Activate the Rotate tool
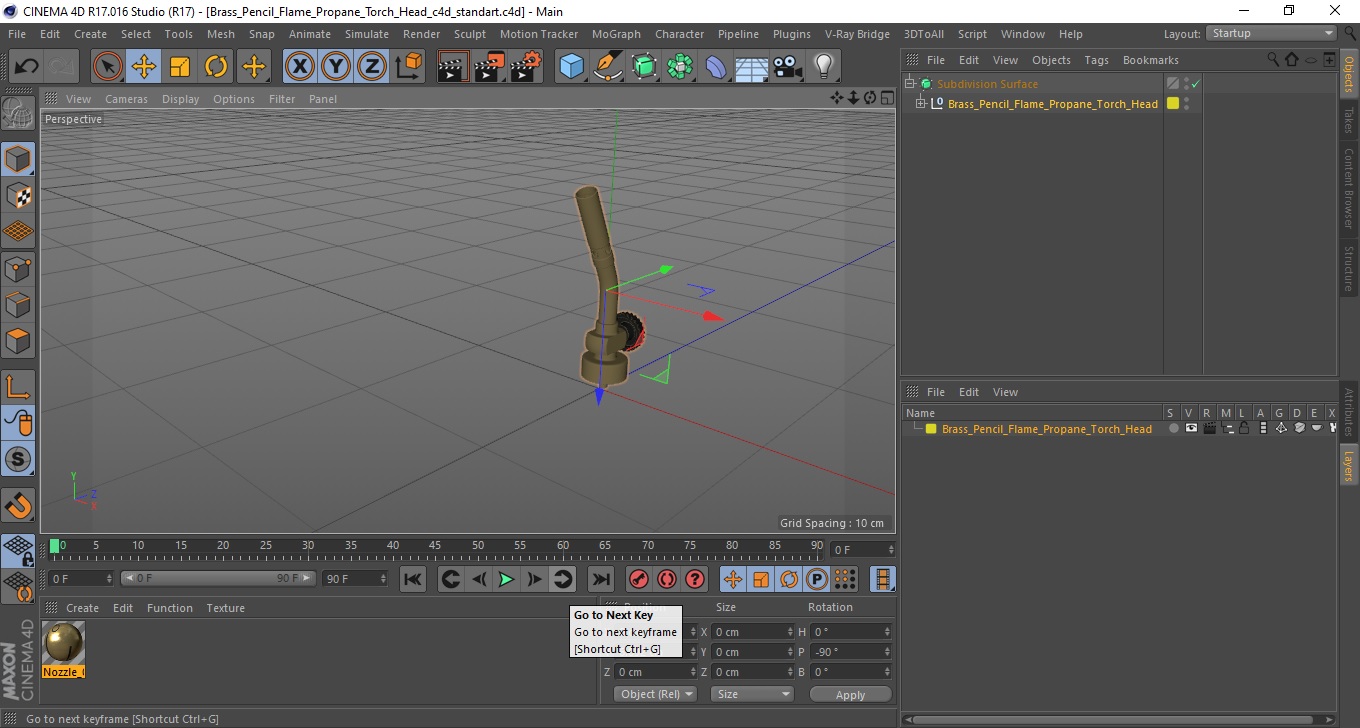The width and height of the screenshot is (1360, 728). [216, 67]
